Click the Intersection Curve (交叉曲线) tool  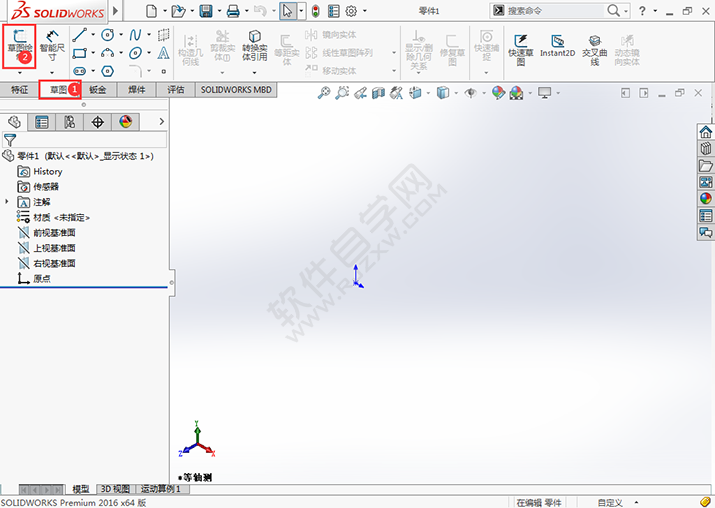pos(595,49)
